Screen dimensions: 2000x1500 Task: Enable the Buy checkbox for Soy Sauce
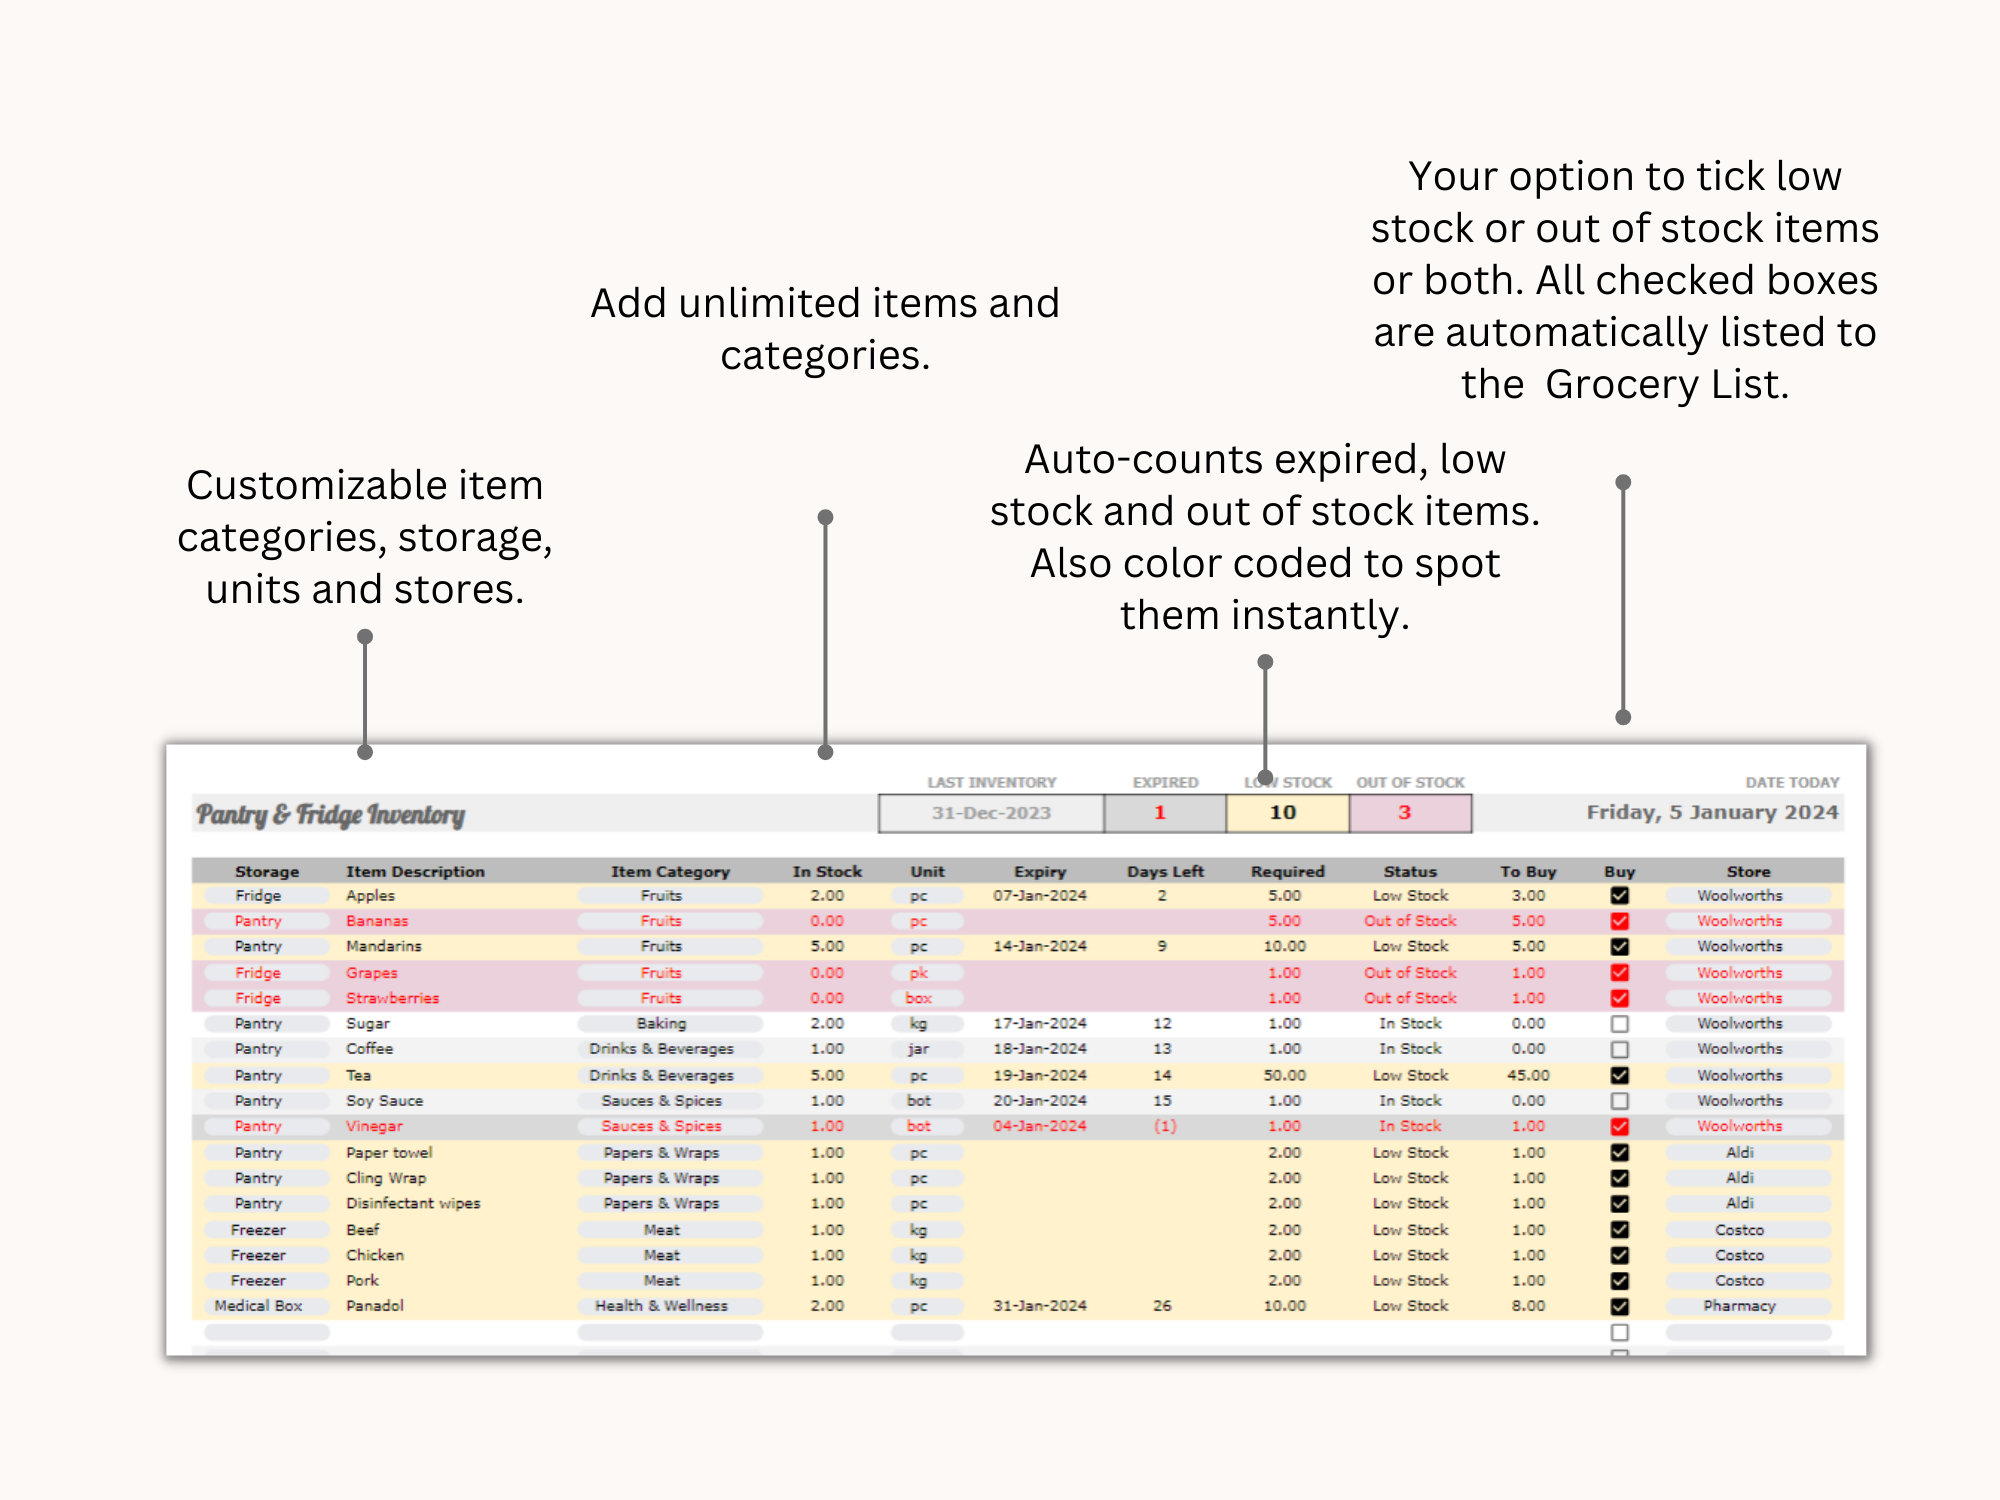1620,1100
